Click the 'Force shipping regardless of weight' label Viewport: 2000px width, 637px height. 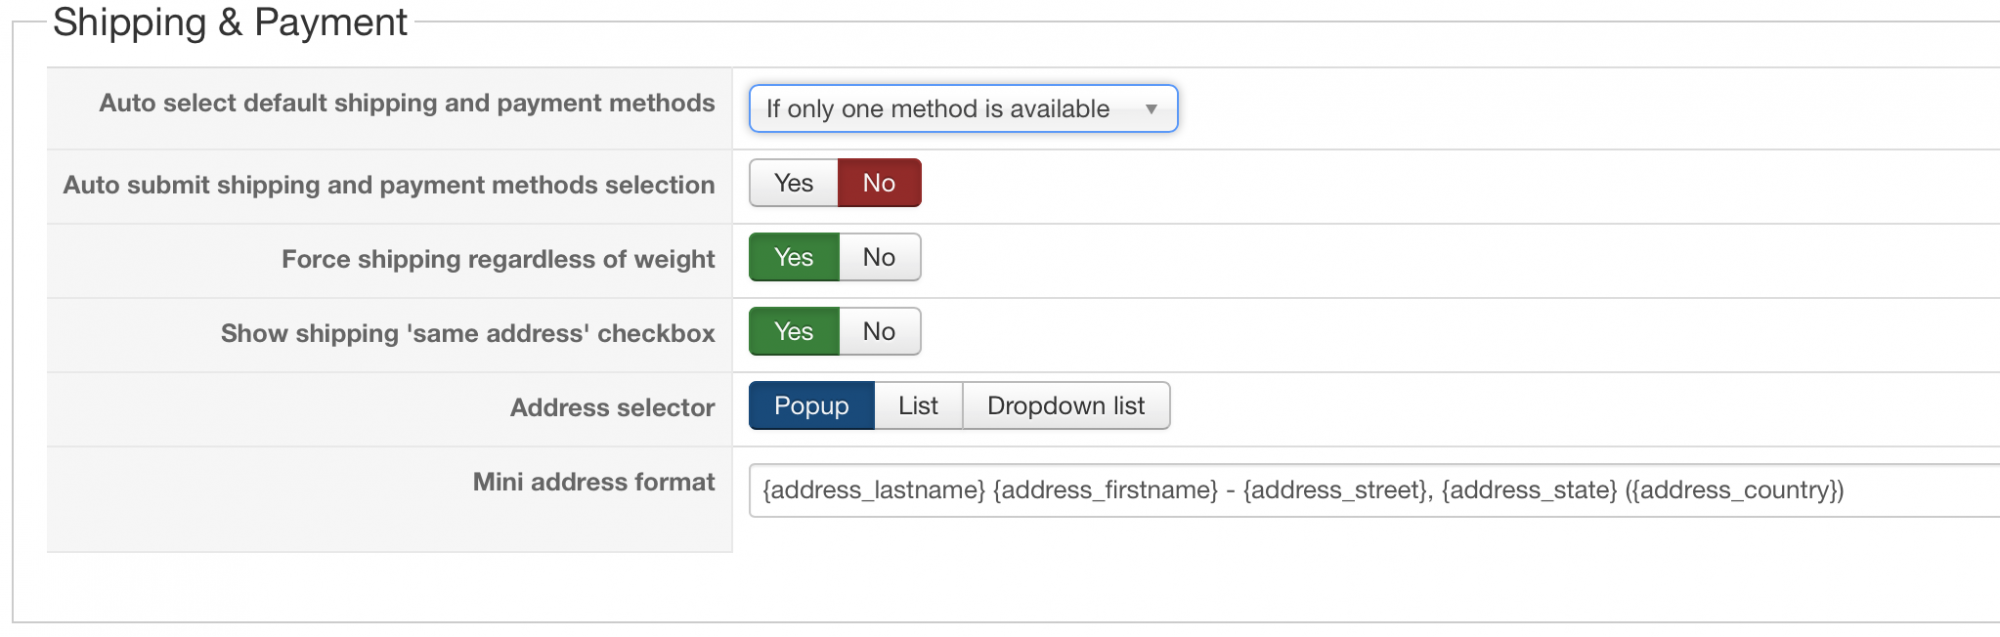click(x=498, y=259)
